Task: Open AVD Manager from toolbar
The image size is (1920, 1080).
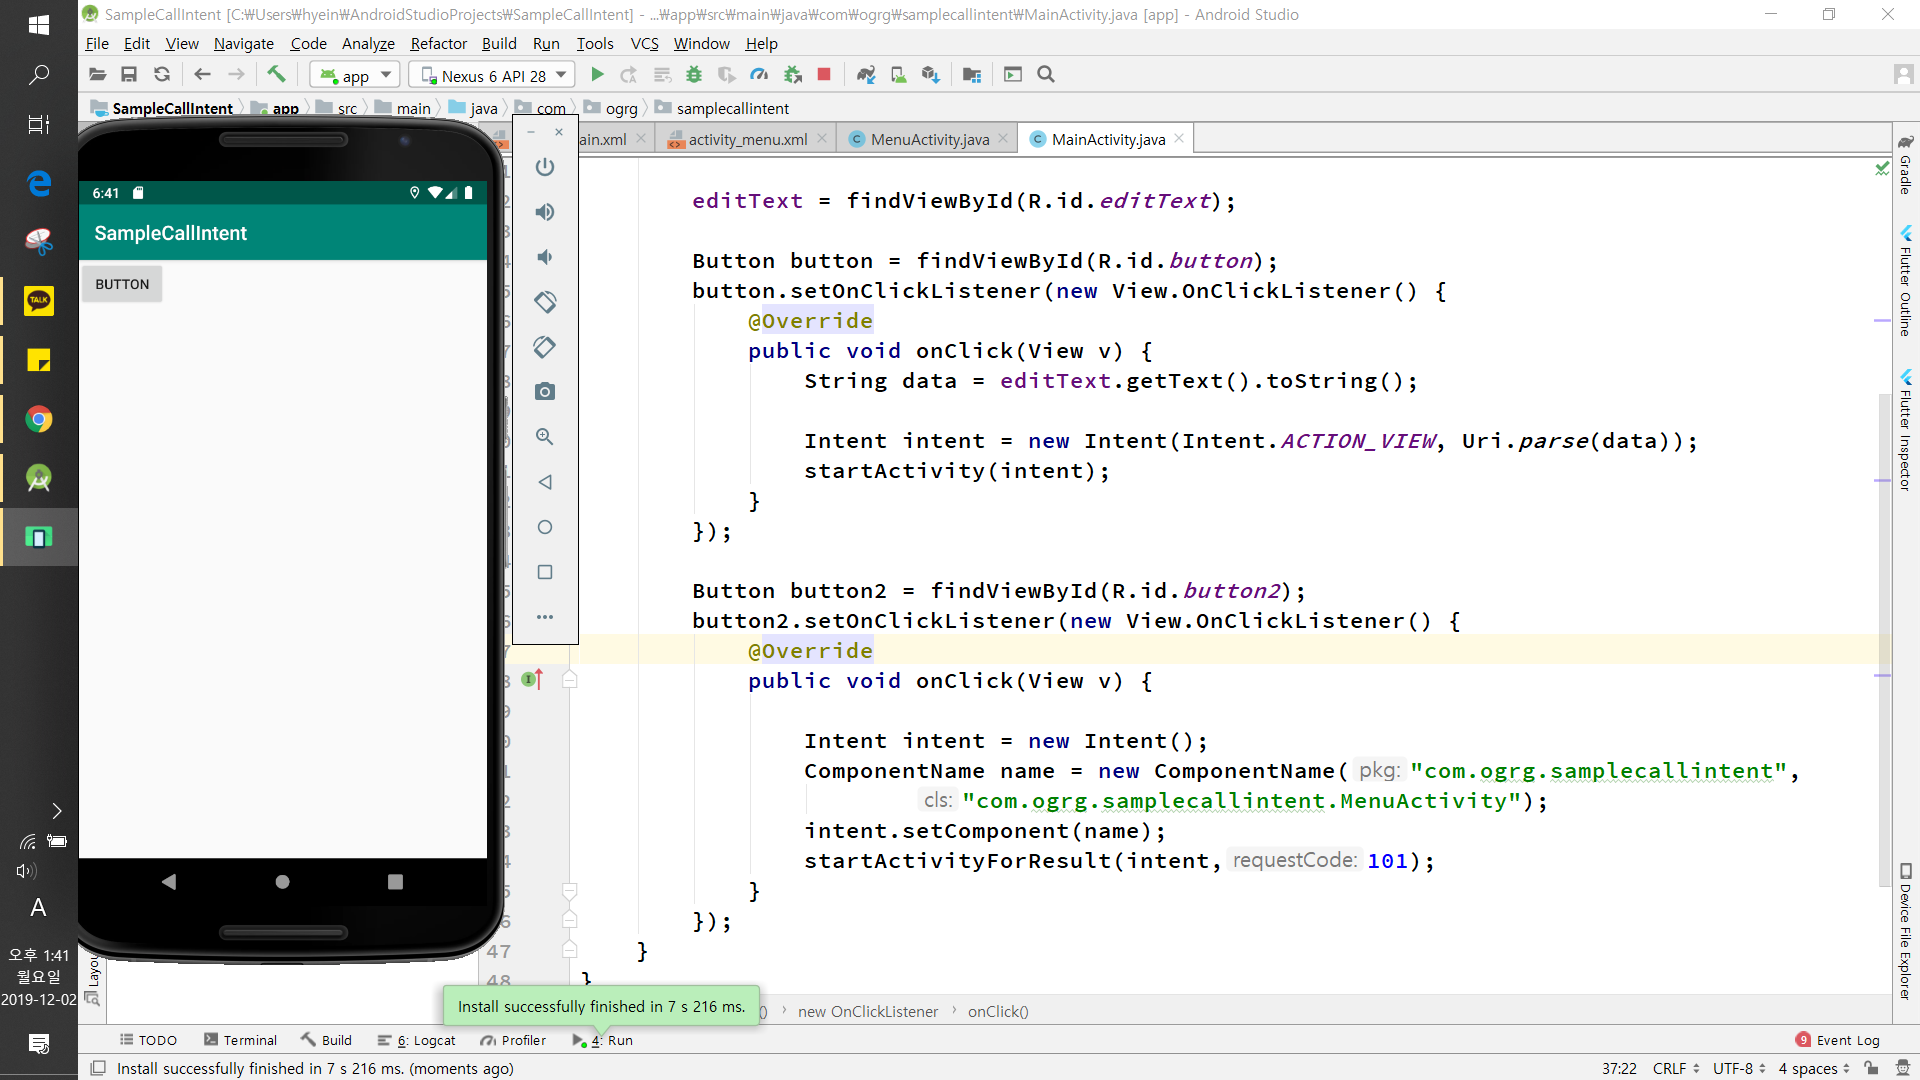Action: click(x=898, y=75)
